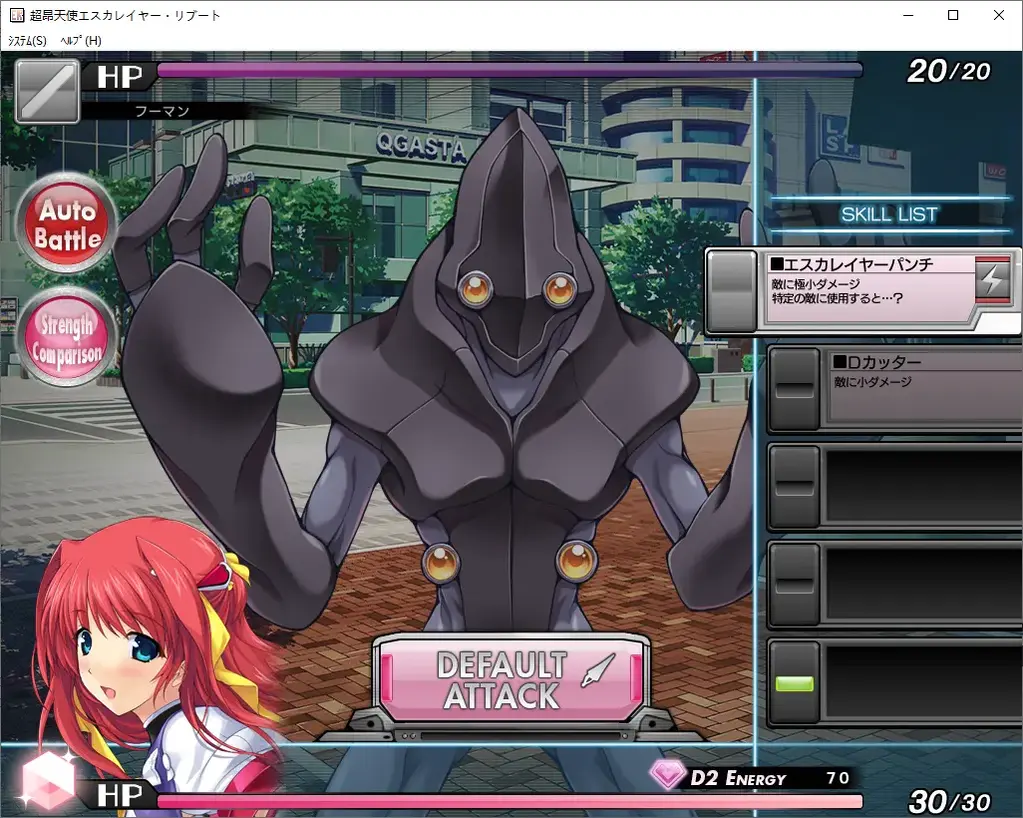Close the game window
Image resolution: width=1023 pixels, height=818 pixels.
click(x=999, y=15)
